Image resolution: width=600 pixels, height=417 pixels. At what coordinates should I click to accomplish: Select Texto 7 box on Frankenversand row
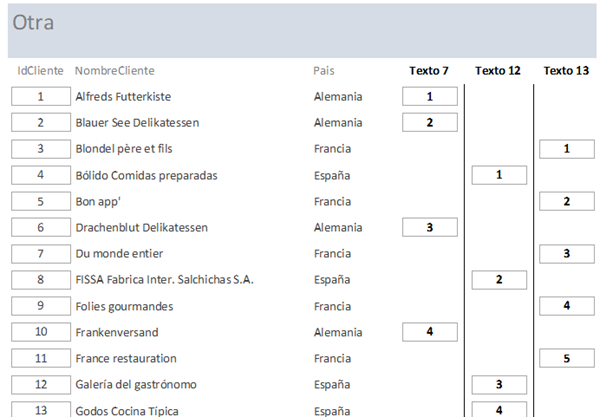click(429, 331)
